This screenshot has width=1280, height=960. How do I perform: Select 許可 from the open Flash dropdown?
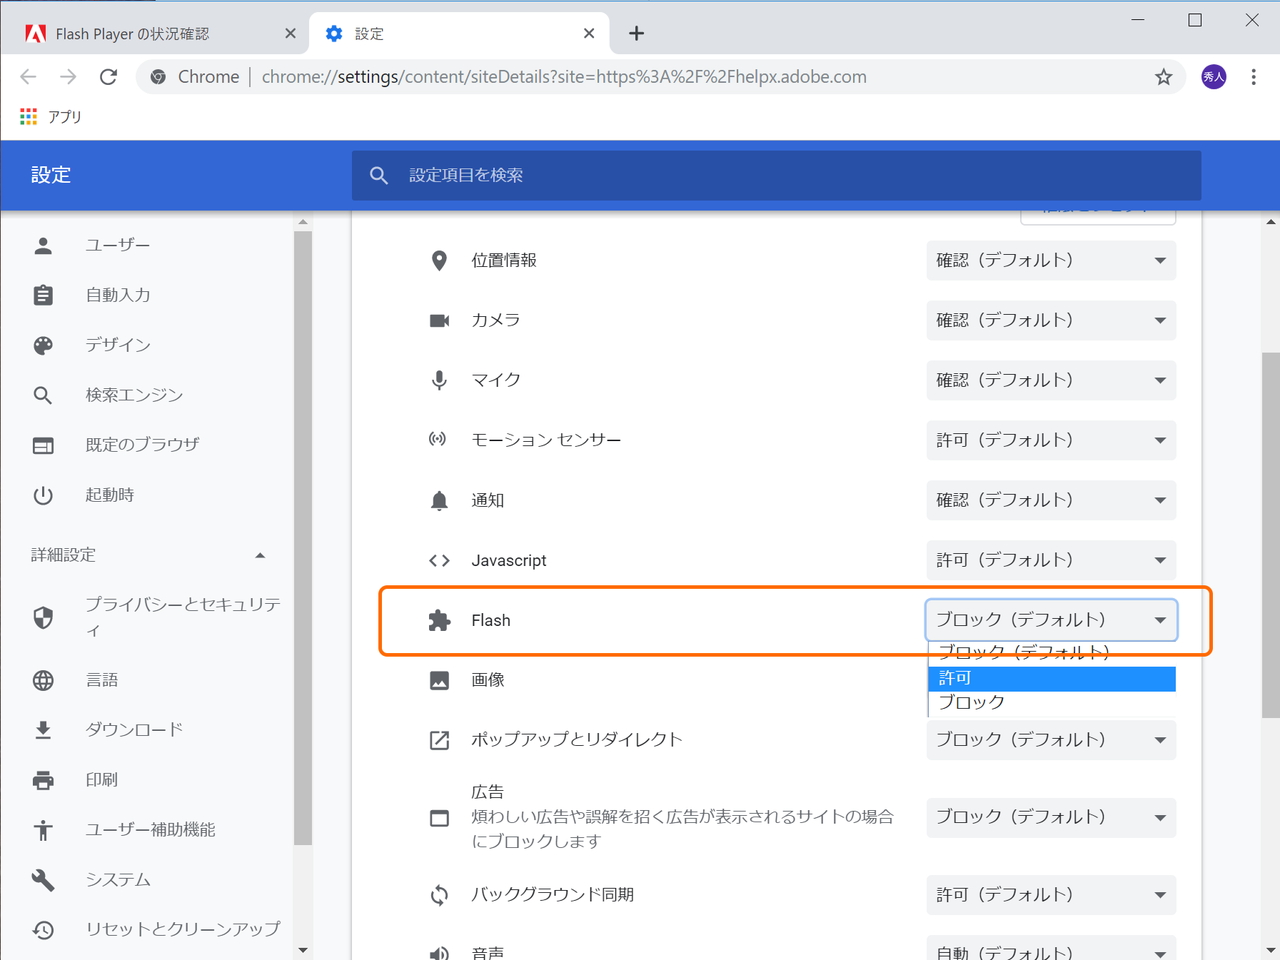1050,678
